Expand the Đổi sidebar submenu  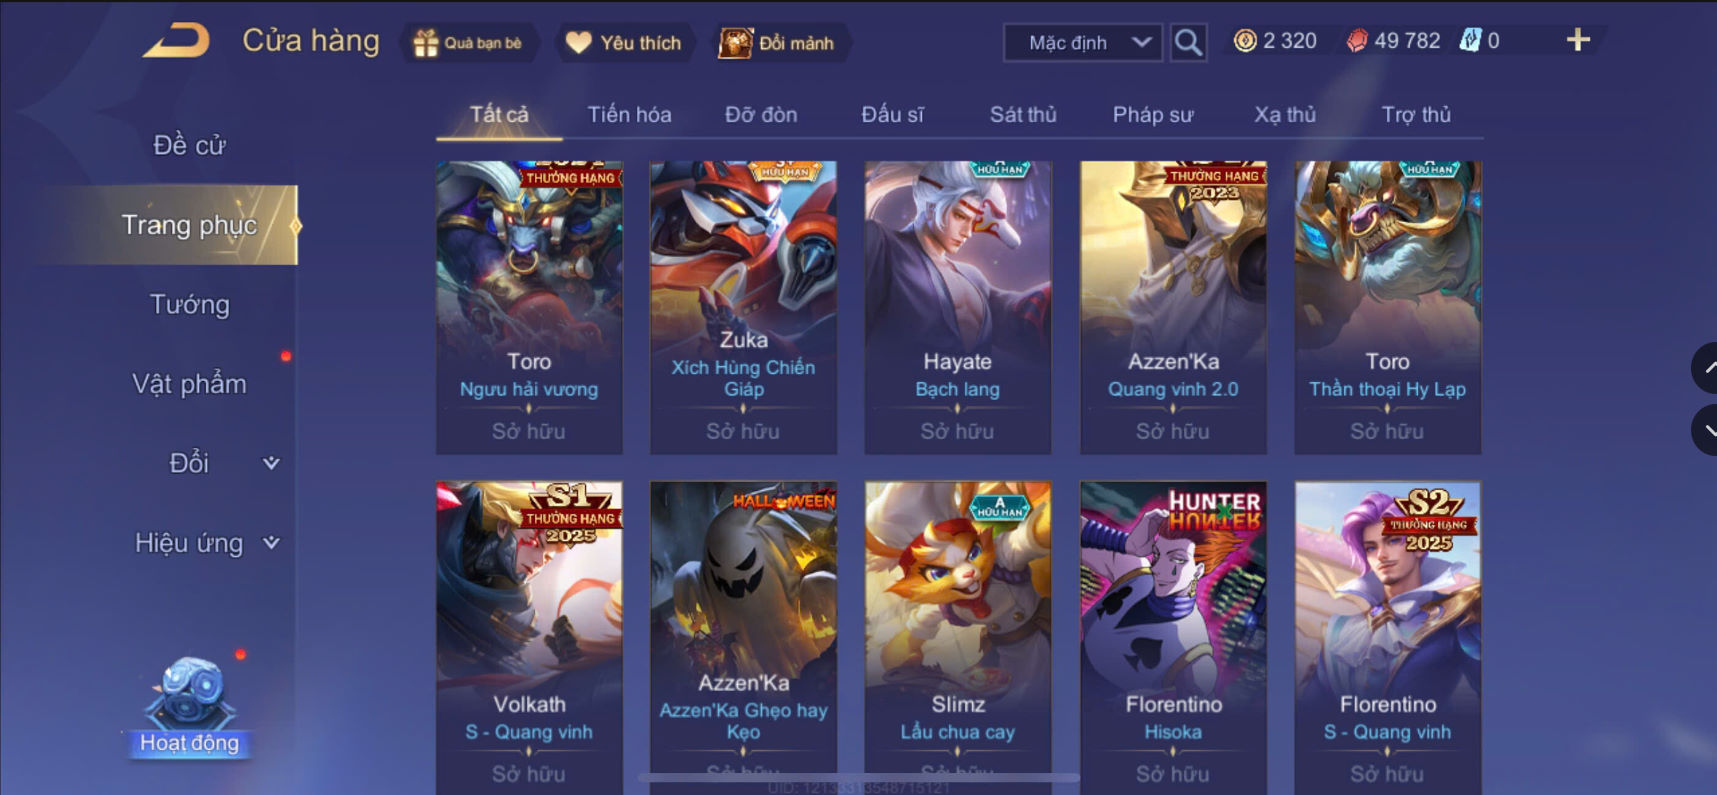(x=270, y=463)
